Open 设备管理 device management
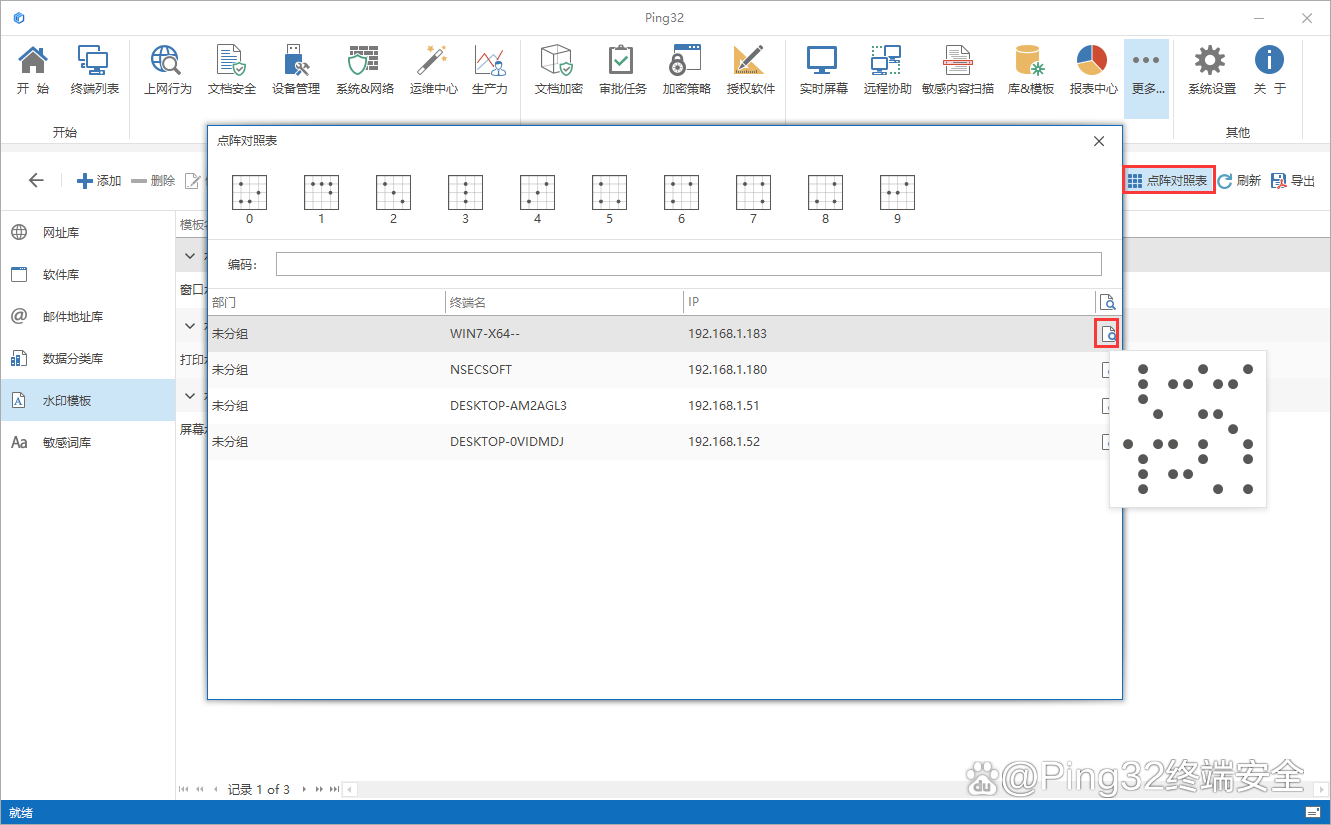Screen dimensions: 1331x825 pos(295,70)
